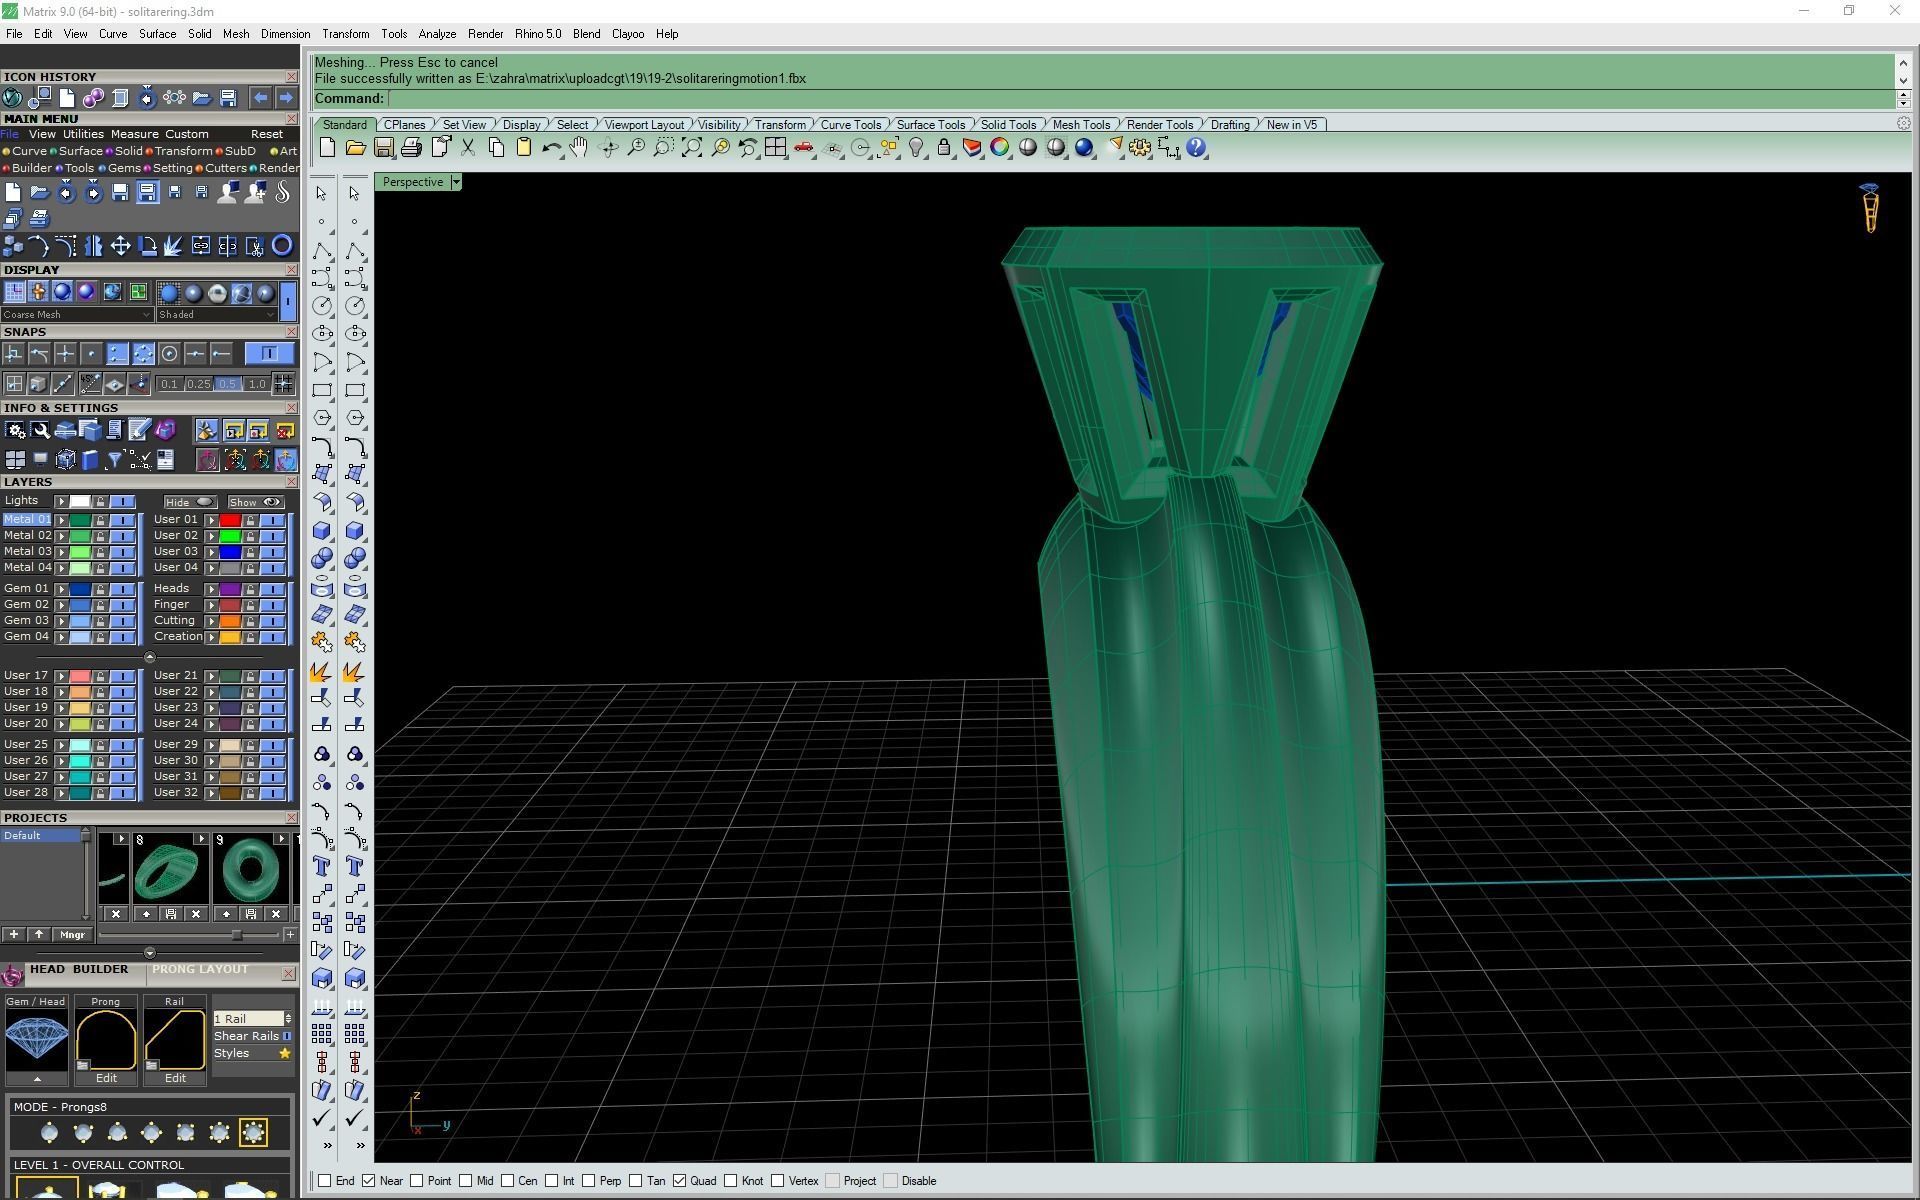The height and width of the screenshot is (1200, 1920).
Task: Click the Explode icon in Main Menu
Action: pyautogui.click(x=174, y=246)
